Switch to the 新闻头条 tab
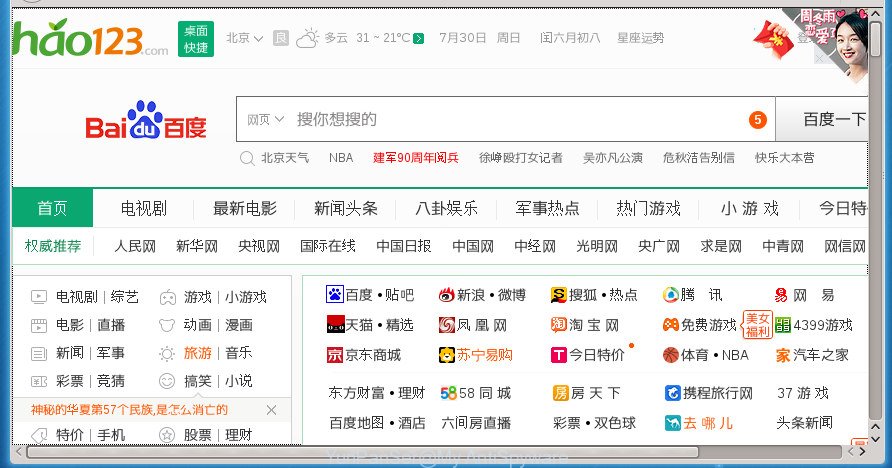 pyautogui.click(x=346, y=208)
